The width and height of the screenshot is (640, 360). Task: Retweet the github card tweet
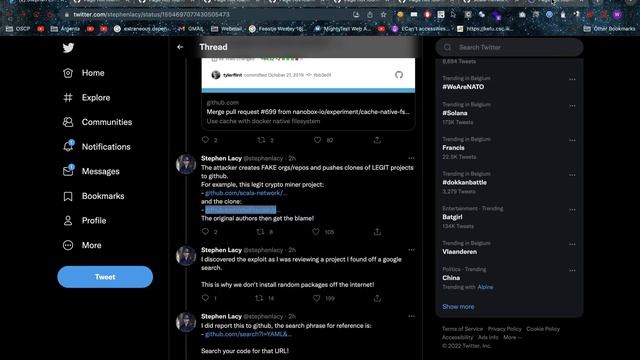coord(261,140)
